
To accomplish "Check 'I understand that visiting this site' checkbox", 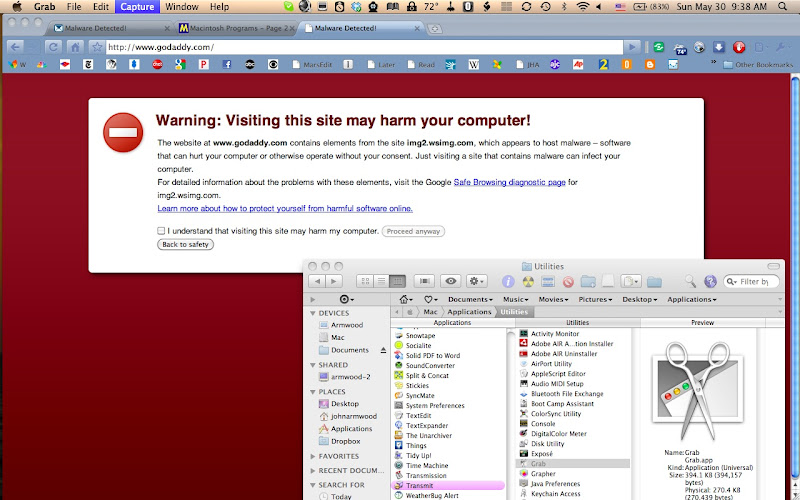I will pyautogui.click(x=161, y=231).
